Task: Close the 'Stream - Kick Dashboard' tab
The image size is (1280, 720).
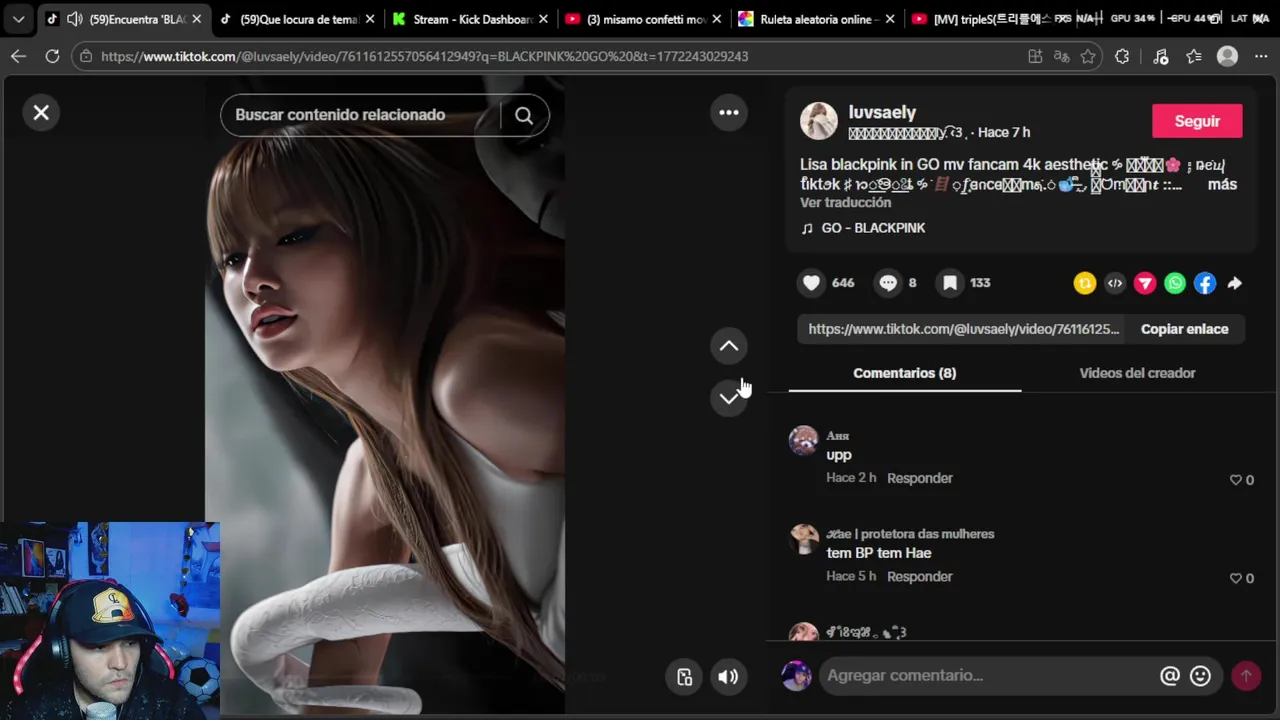Action: [544, 19]
